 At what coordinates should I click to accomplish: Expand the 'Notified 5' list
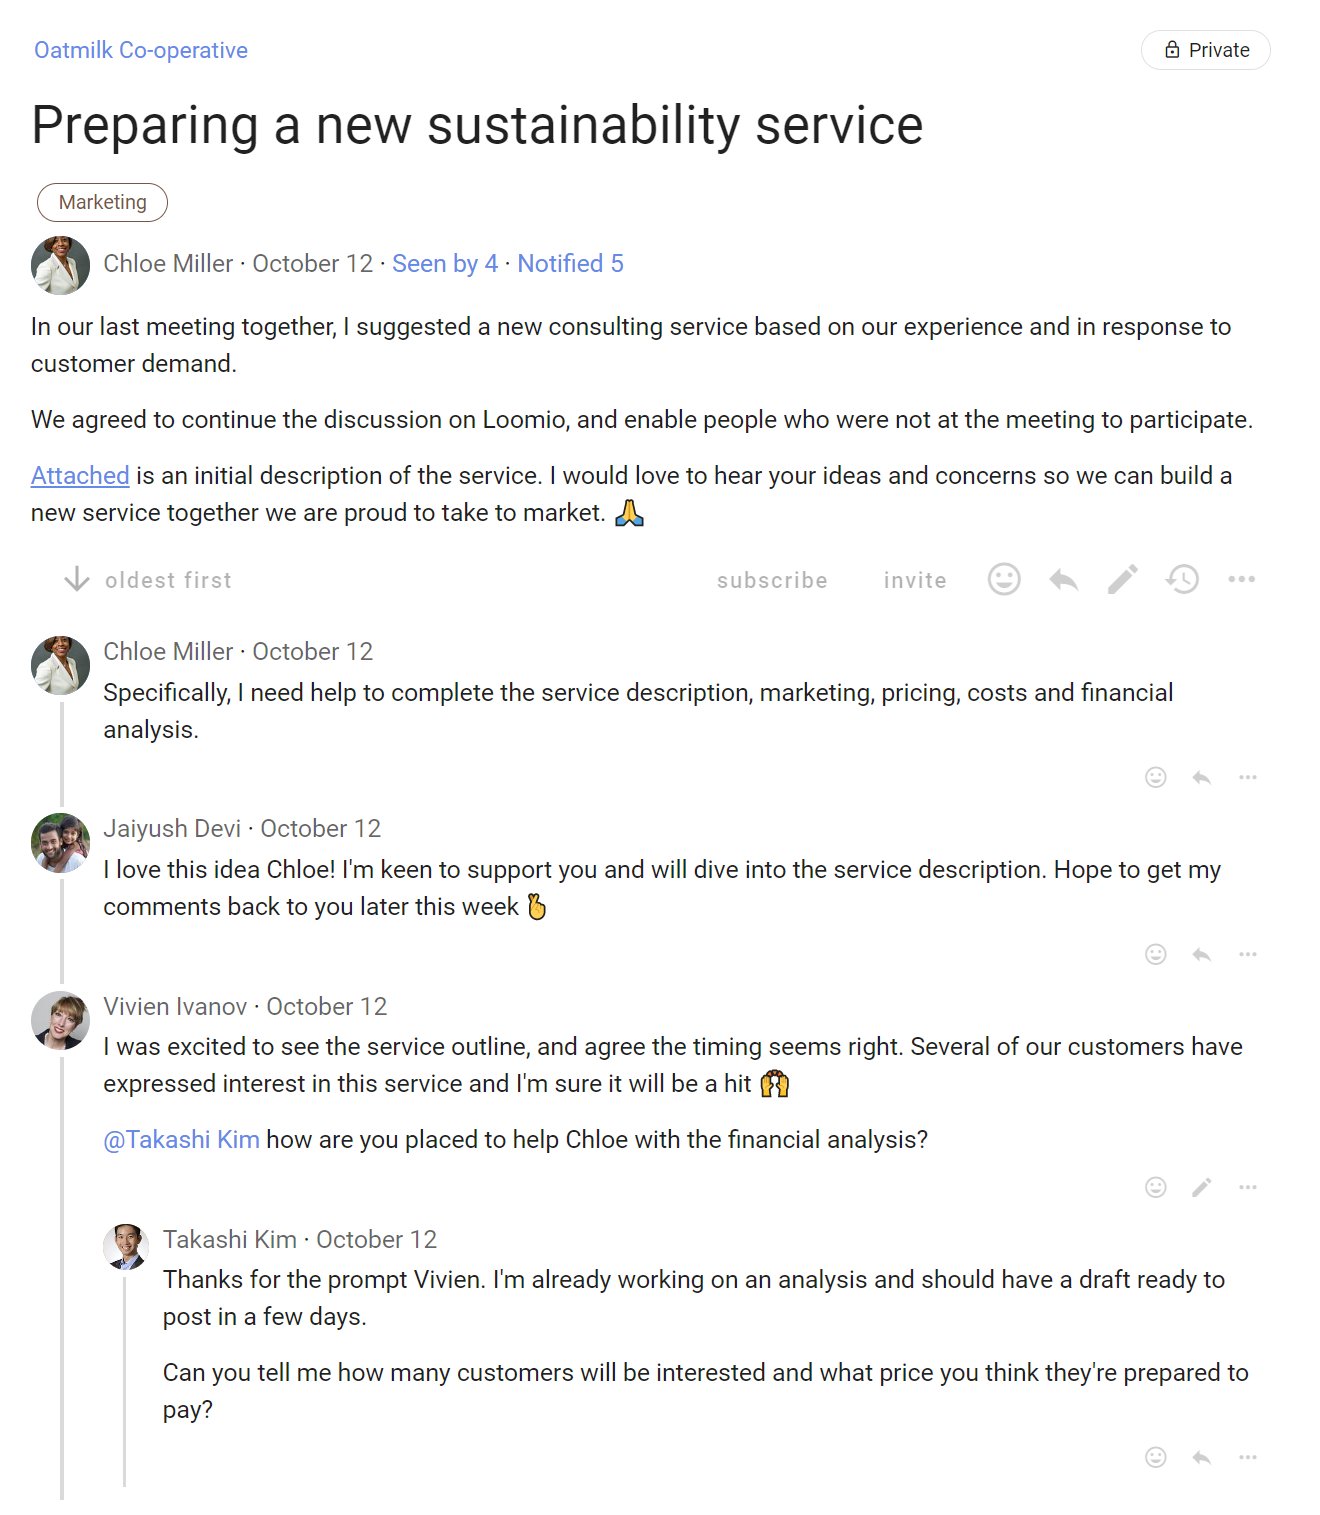pos(569,263)
